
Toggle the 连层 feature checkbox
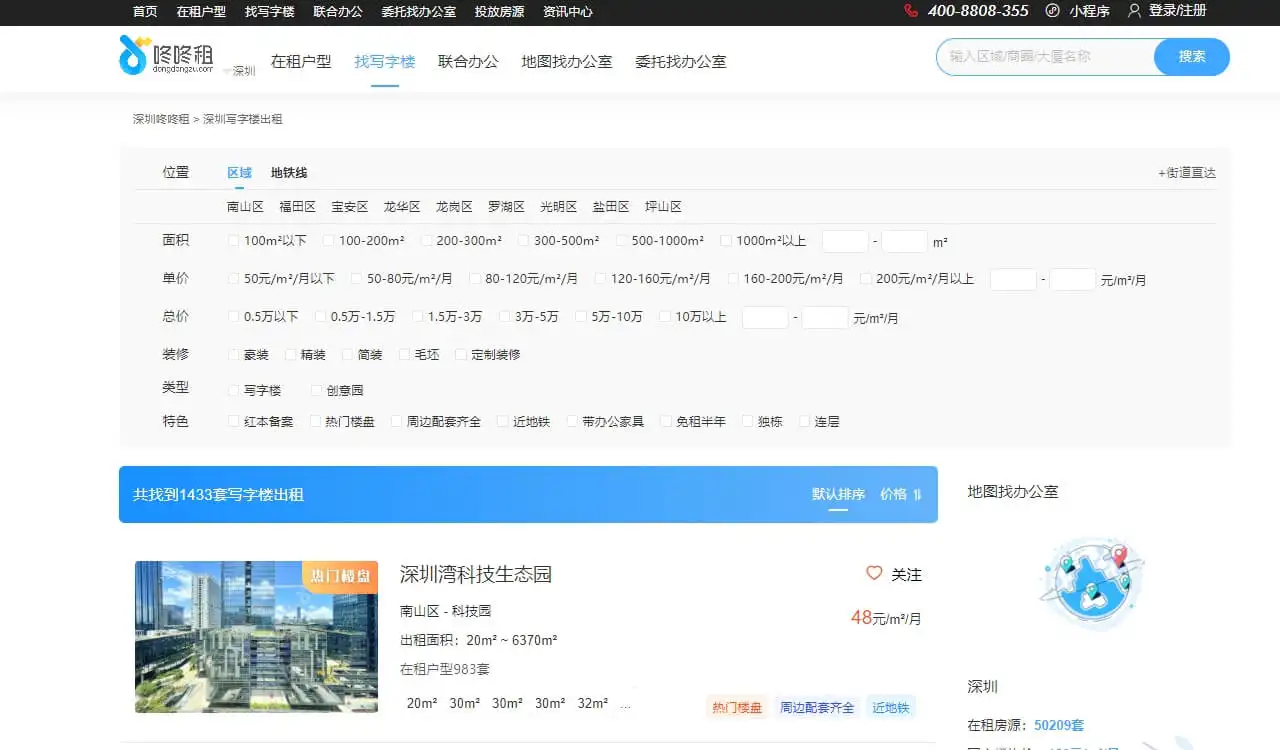(x=805, y=422)
